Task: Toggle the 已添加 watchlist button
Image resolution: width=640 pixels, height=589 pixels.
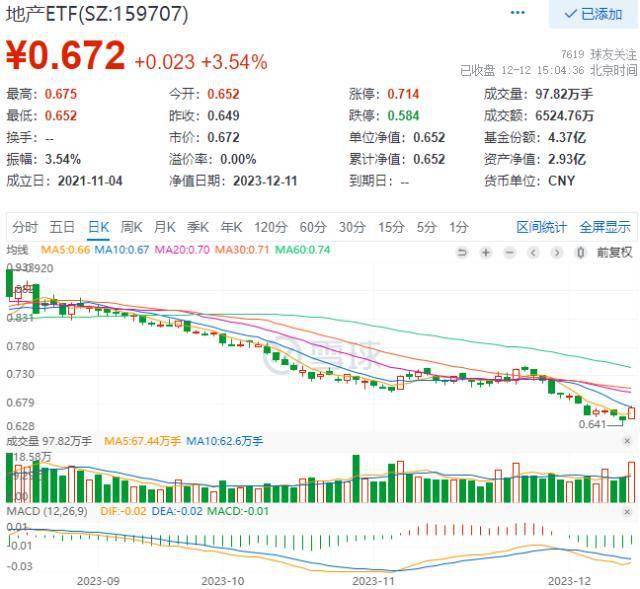Action: 593,14
